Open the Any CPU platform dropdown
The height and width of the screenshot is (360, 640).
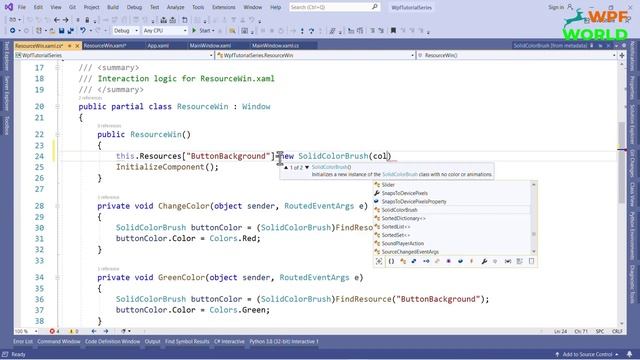click(164, 31)
